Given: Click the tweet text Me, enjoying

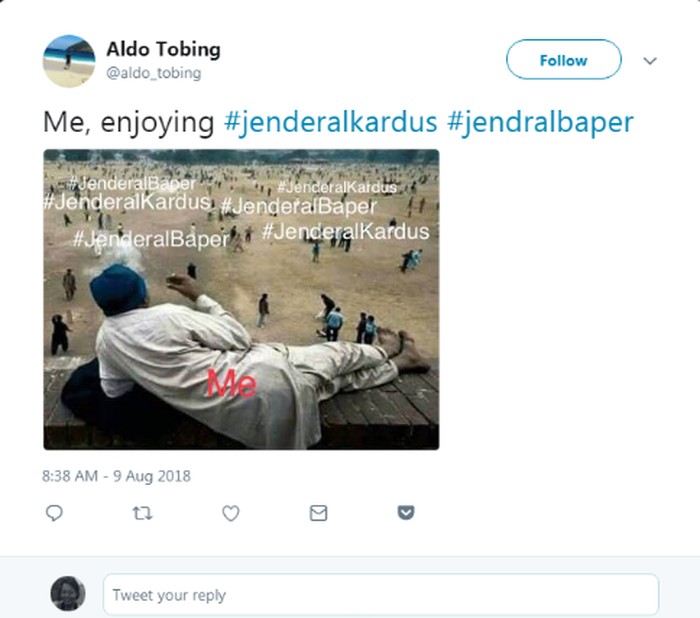Looking at the screenshot, I should [x=129, y=122].
